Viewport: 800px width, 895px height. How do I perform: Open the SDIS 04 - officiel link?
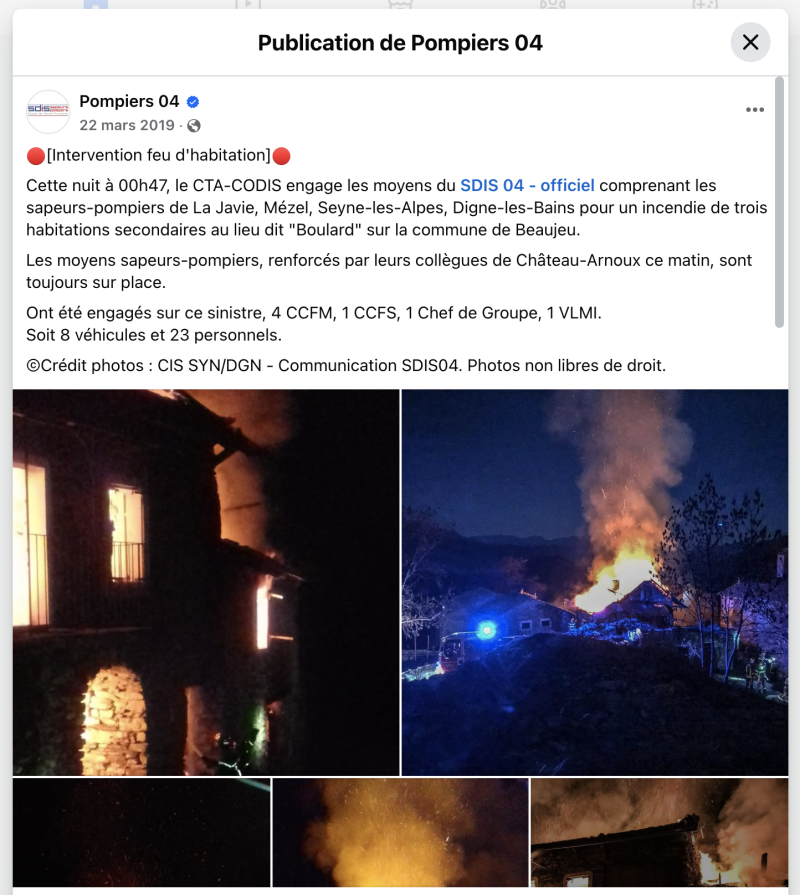pos(527,186)
